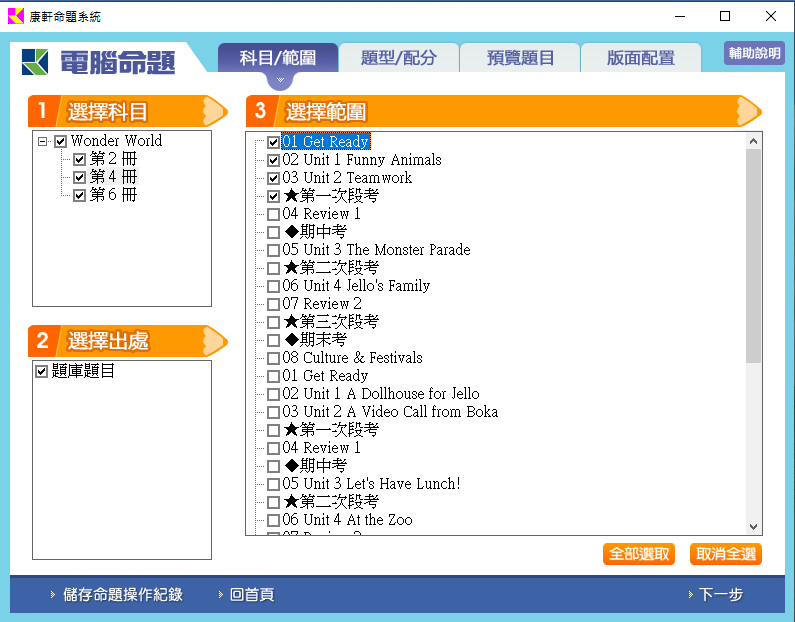Uncheck the 題庫題目 source checkbox
Viewport: 795px width, 622px height.
[x=42, y=372]
